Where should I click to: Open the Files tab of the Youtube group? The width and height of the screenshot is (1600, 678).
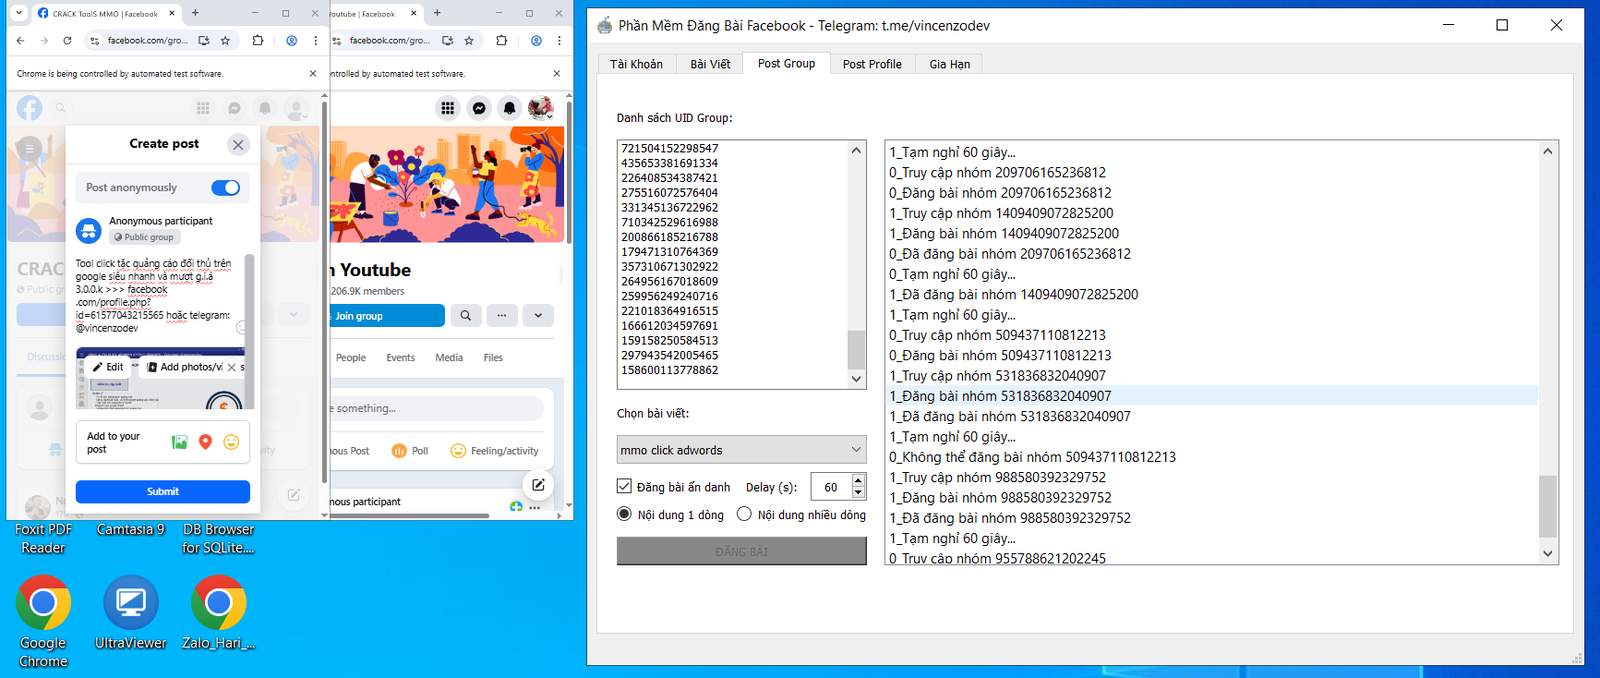click(x=493, y=358)
